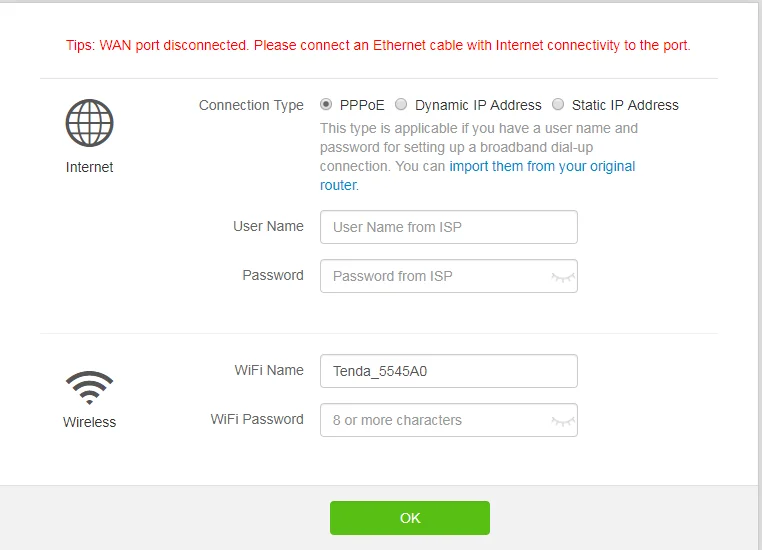Click the Internet caption under the globe
Screen dimensions: 762x550
[89, 167]
